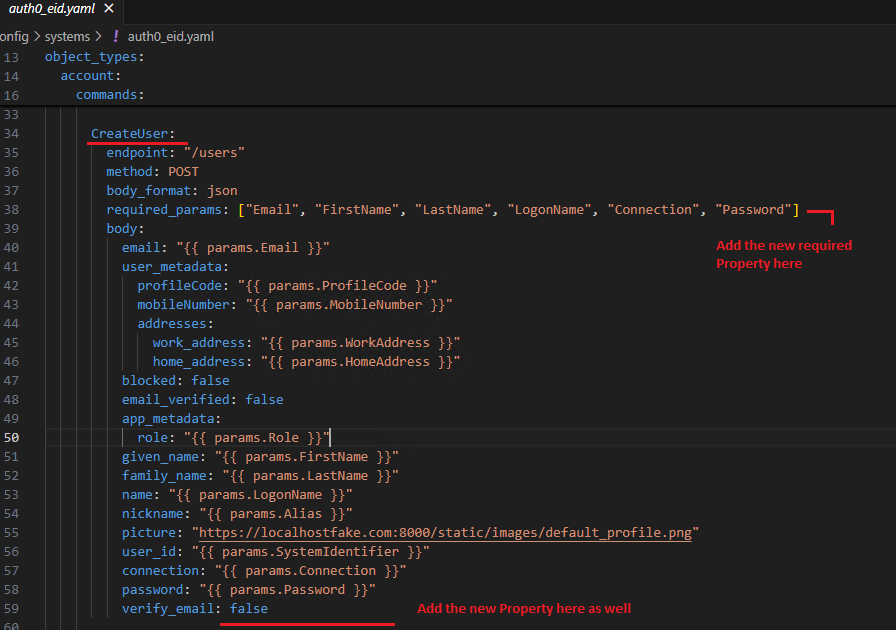
Task: Click the 'body:' key on line 39
Action: point(125,228)
